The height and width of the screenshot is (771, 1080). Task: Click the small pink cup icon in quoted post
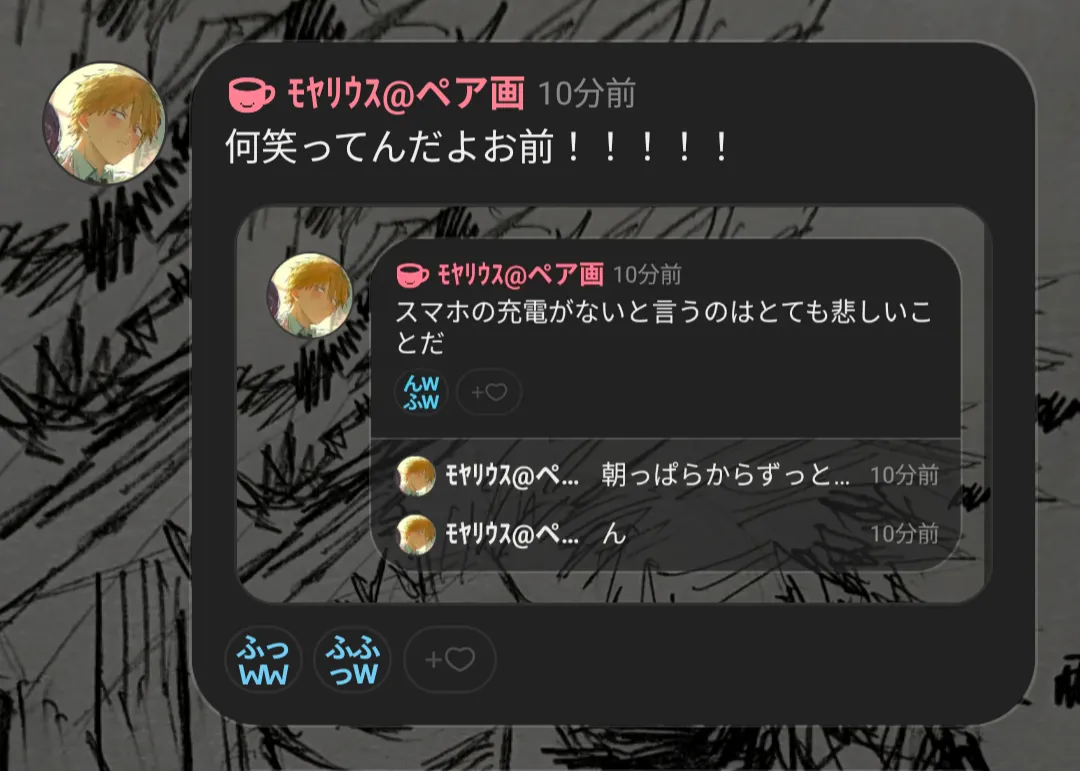pyautogui.click(x=413, y=274)
